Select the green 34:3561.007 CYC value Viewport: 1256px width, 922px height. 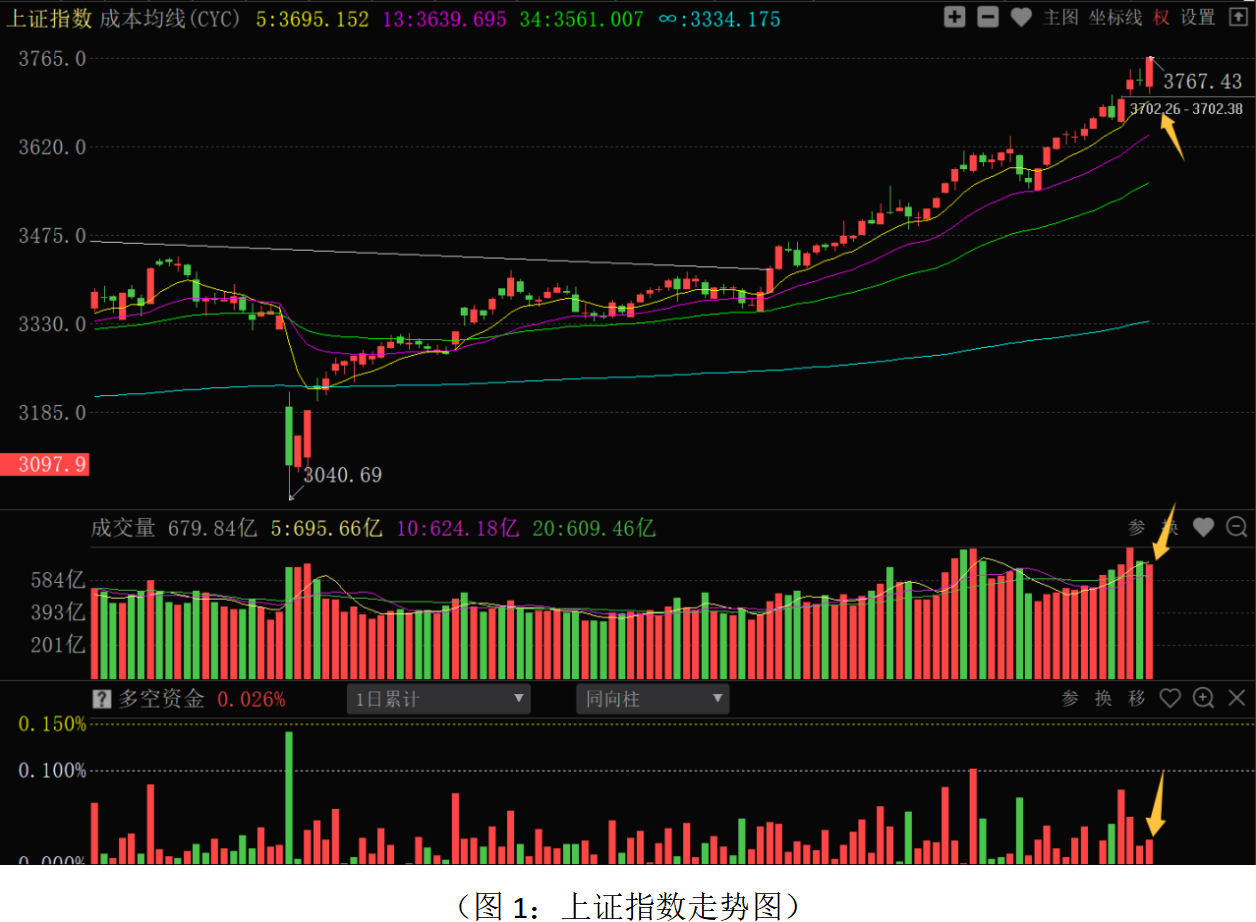581,19
